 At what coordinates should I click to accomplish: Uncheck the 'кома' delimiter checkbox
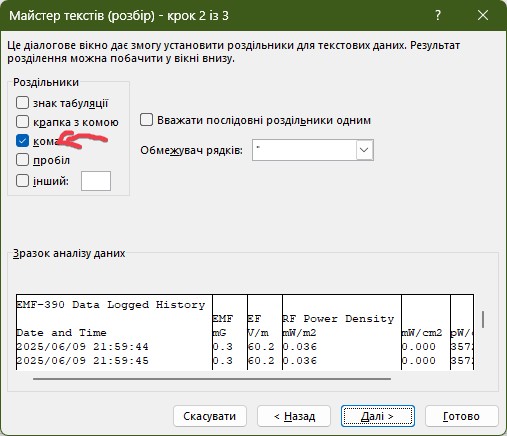pyautogui.click(x=22, y=141)
